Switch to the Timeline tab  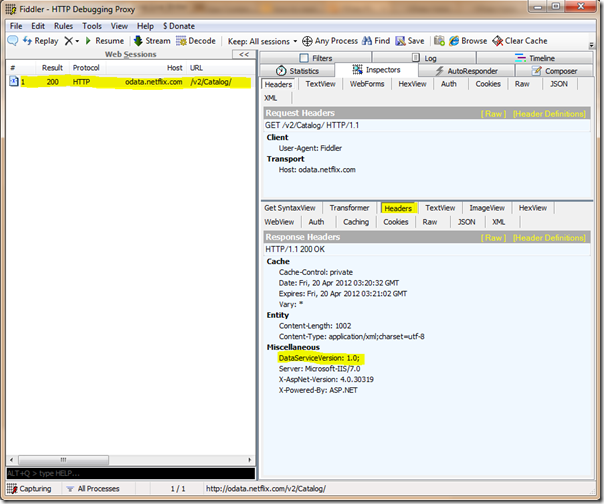click(535, 58)
